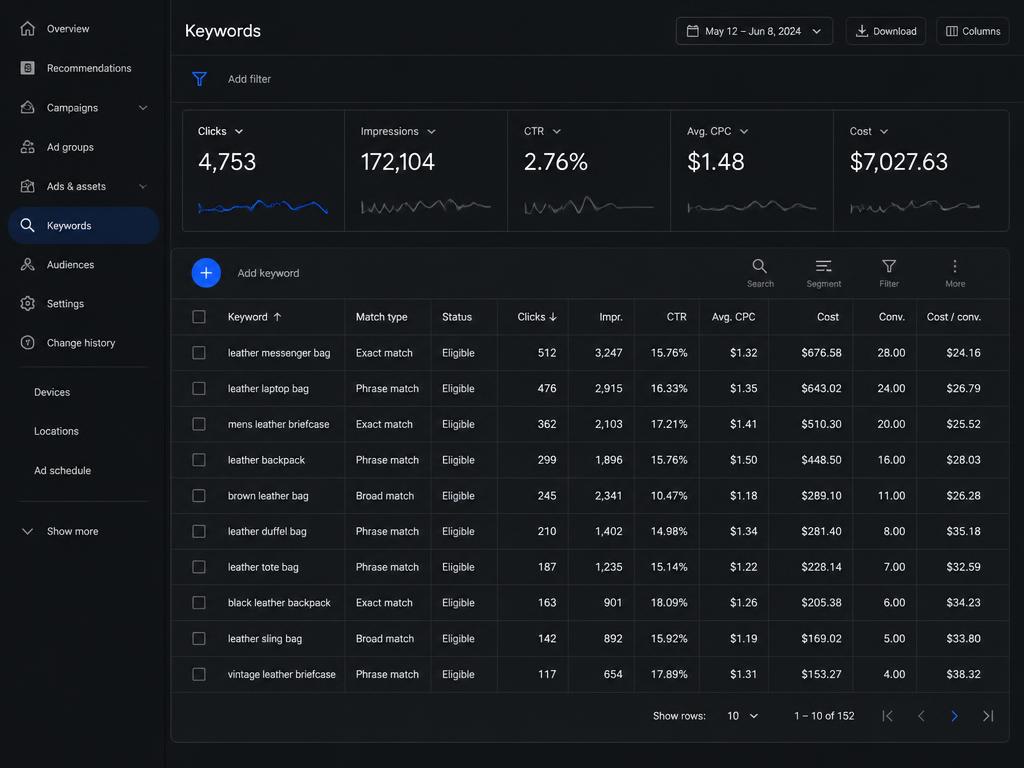Open table Search tool
The height and width of the screenshot is (768, 1024).
coord(760,273)
